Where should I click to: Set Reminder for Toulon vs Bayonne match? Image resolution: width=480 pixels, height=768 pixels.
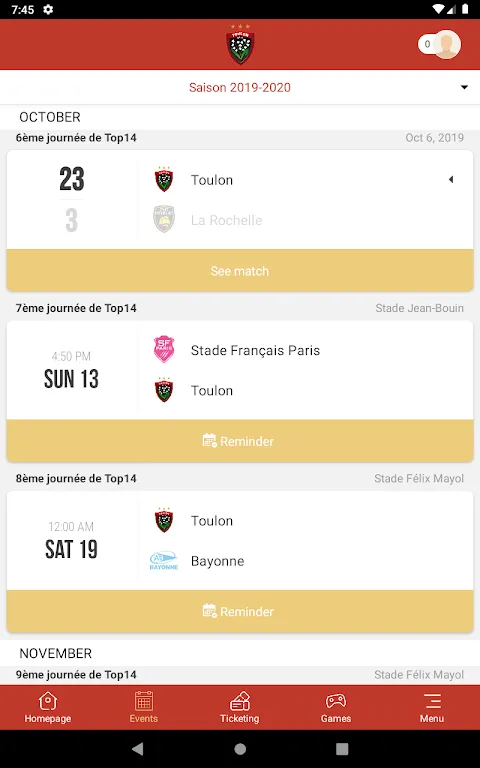(240, 611)
